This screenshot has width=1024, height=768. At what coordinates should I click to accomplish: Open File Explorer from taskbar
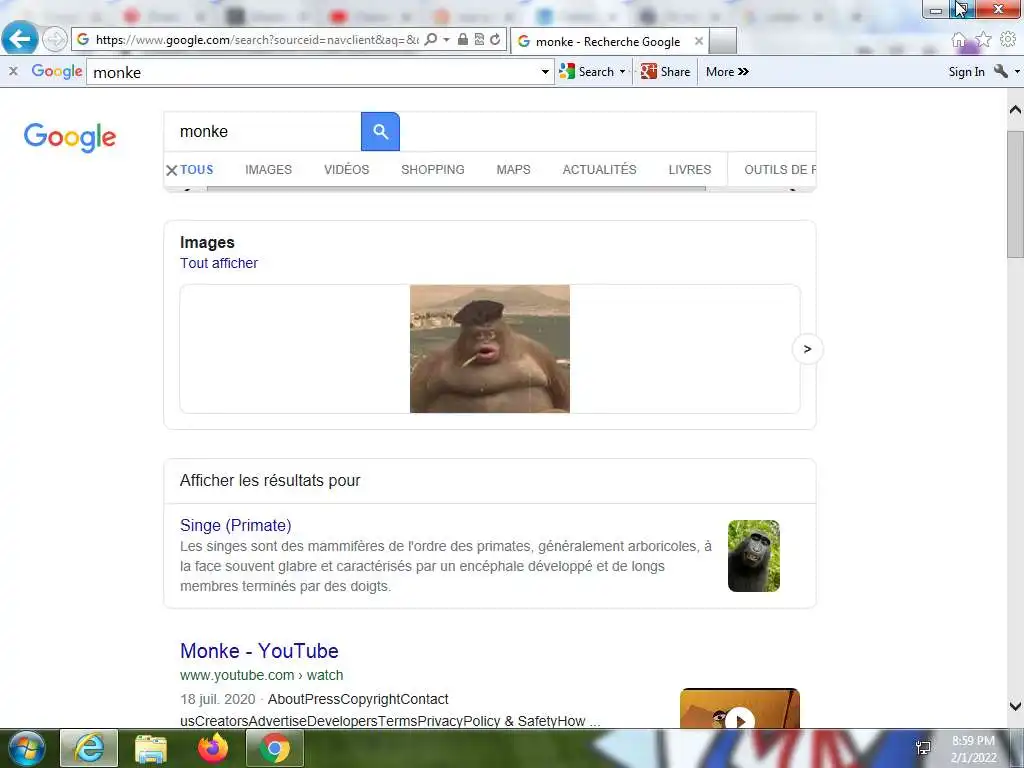click(x=151, y=748)
